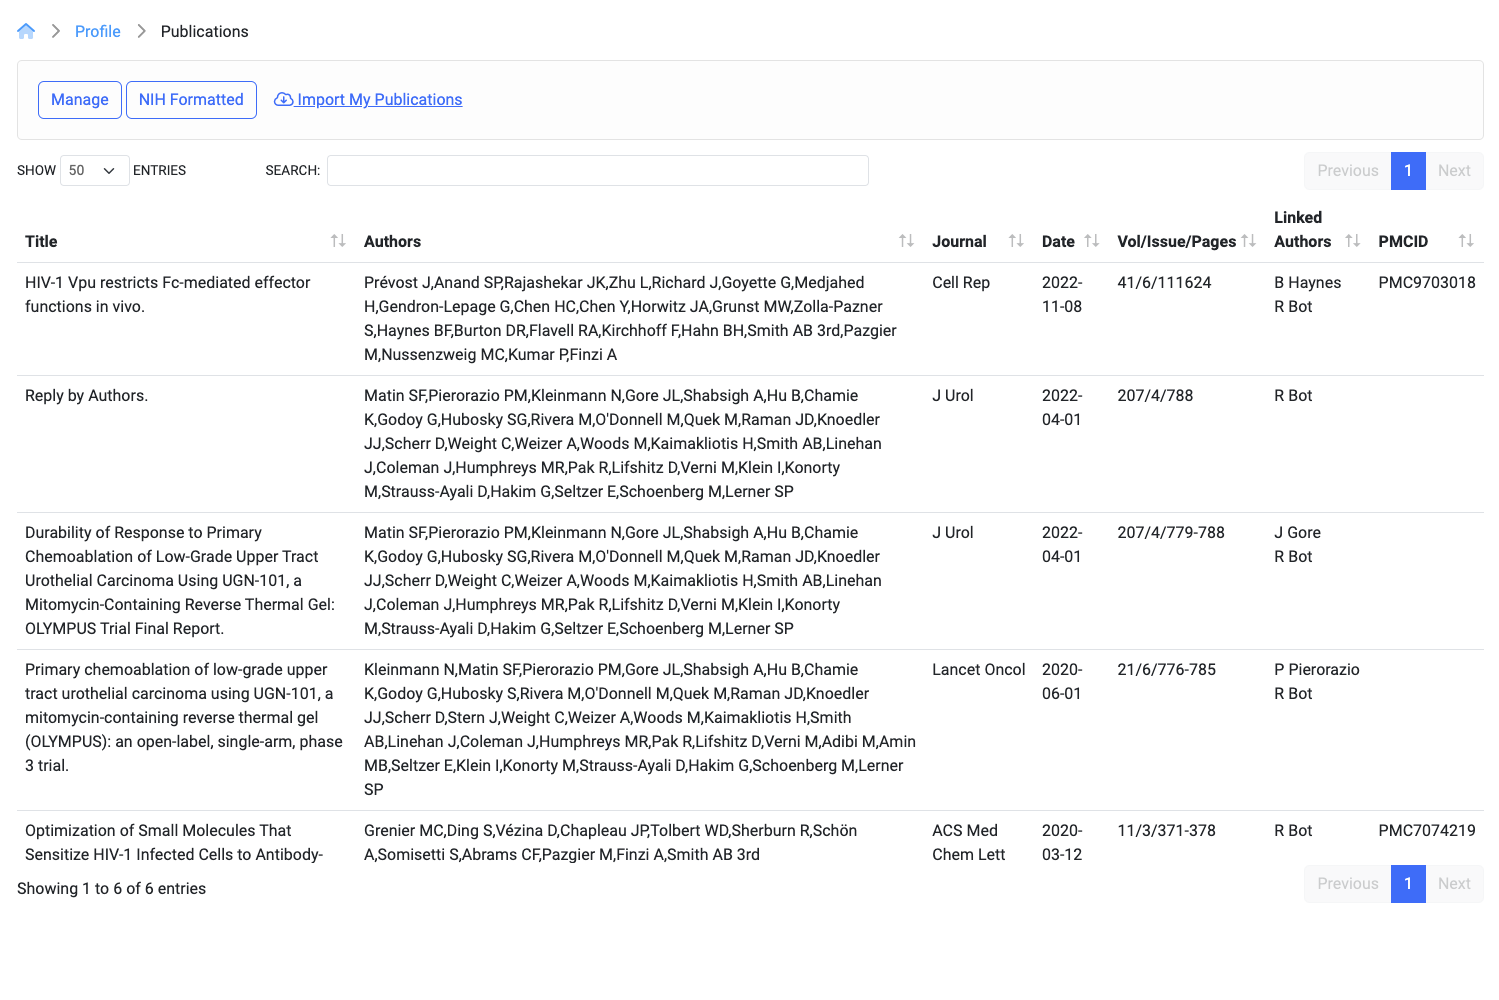Select page 1 in top pagination
Viewport: 1499px width, 1000px height.
pos(1408,171)
